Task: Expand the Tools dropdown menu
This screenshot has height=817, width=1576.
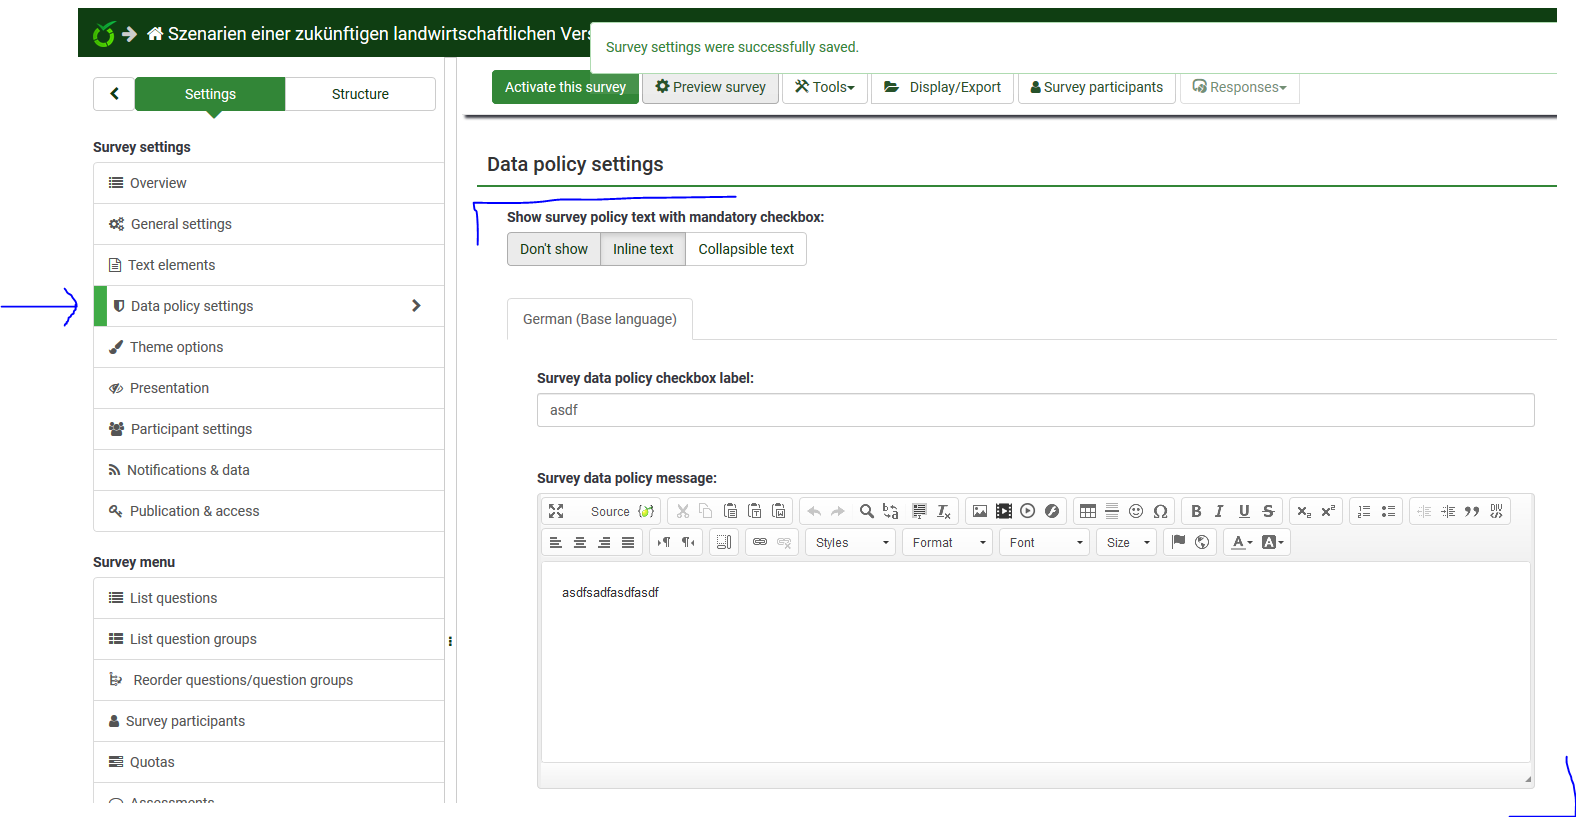Action: [x=825, y=87]
